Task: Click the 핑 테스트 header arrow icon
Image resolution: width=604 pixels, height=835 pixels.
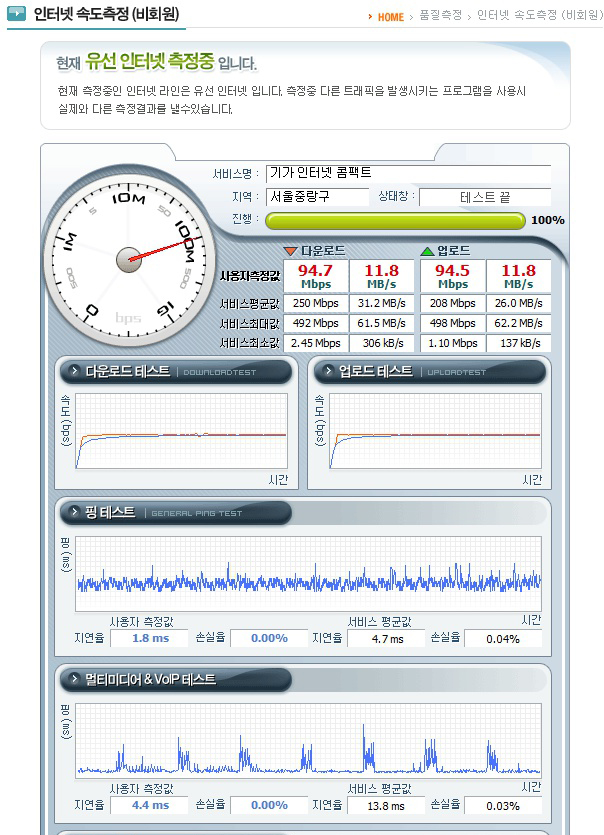Action: coord(73,513)
